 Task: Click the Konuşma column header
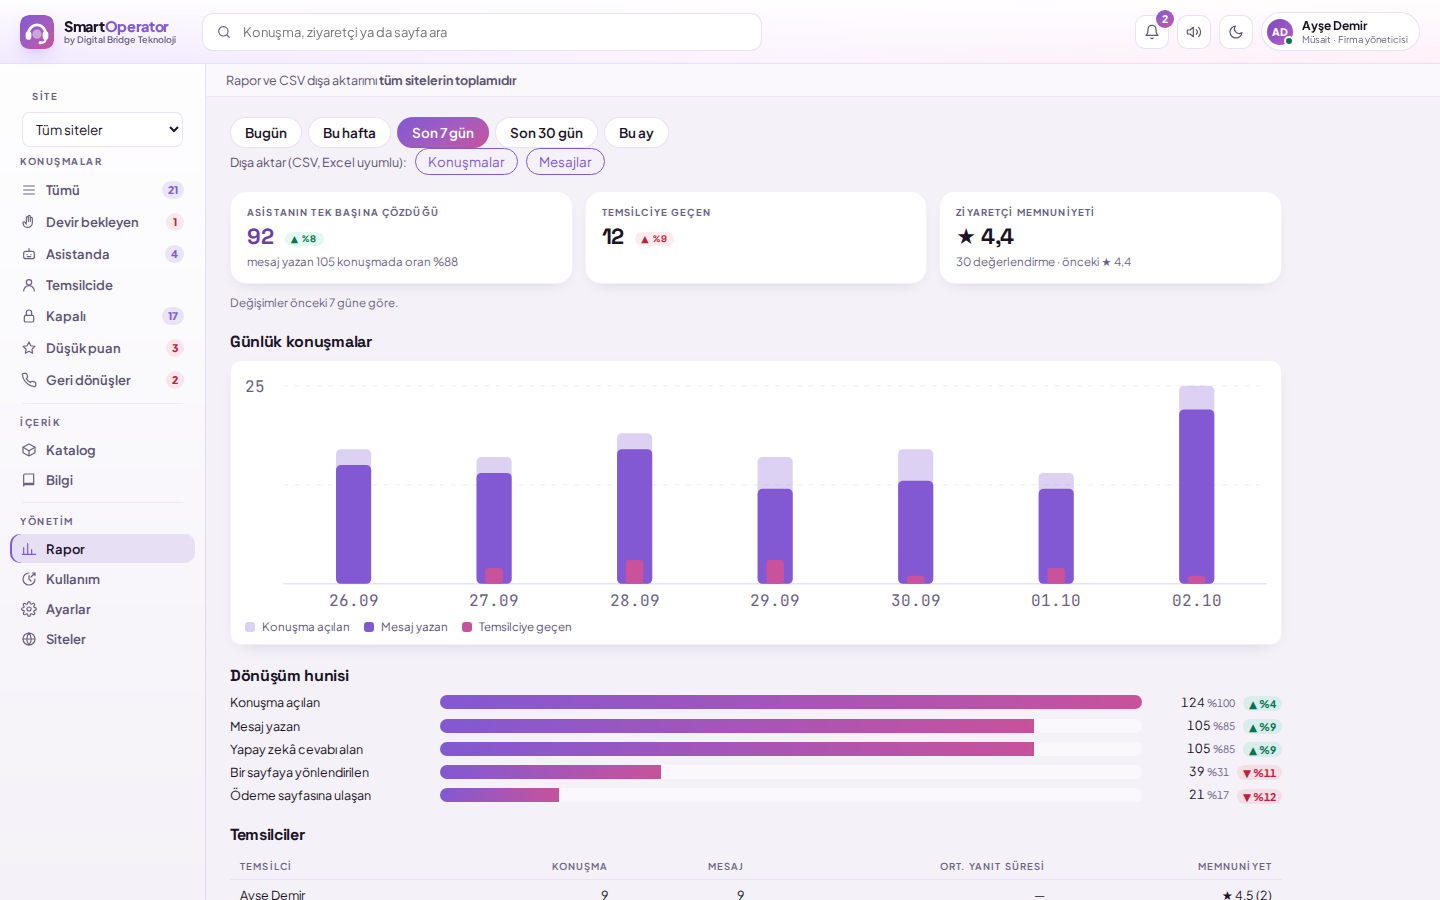tap(579, 867)
